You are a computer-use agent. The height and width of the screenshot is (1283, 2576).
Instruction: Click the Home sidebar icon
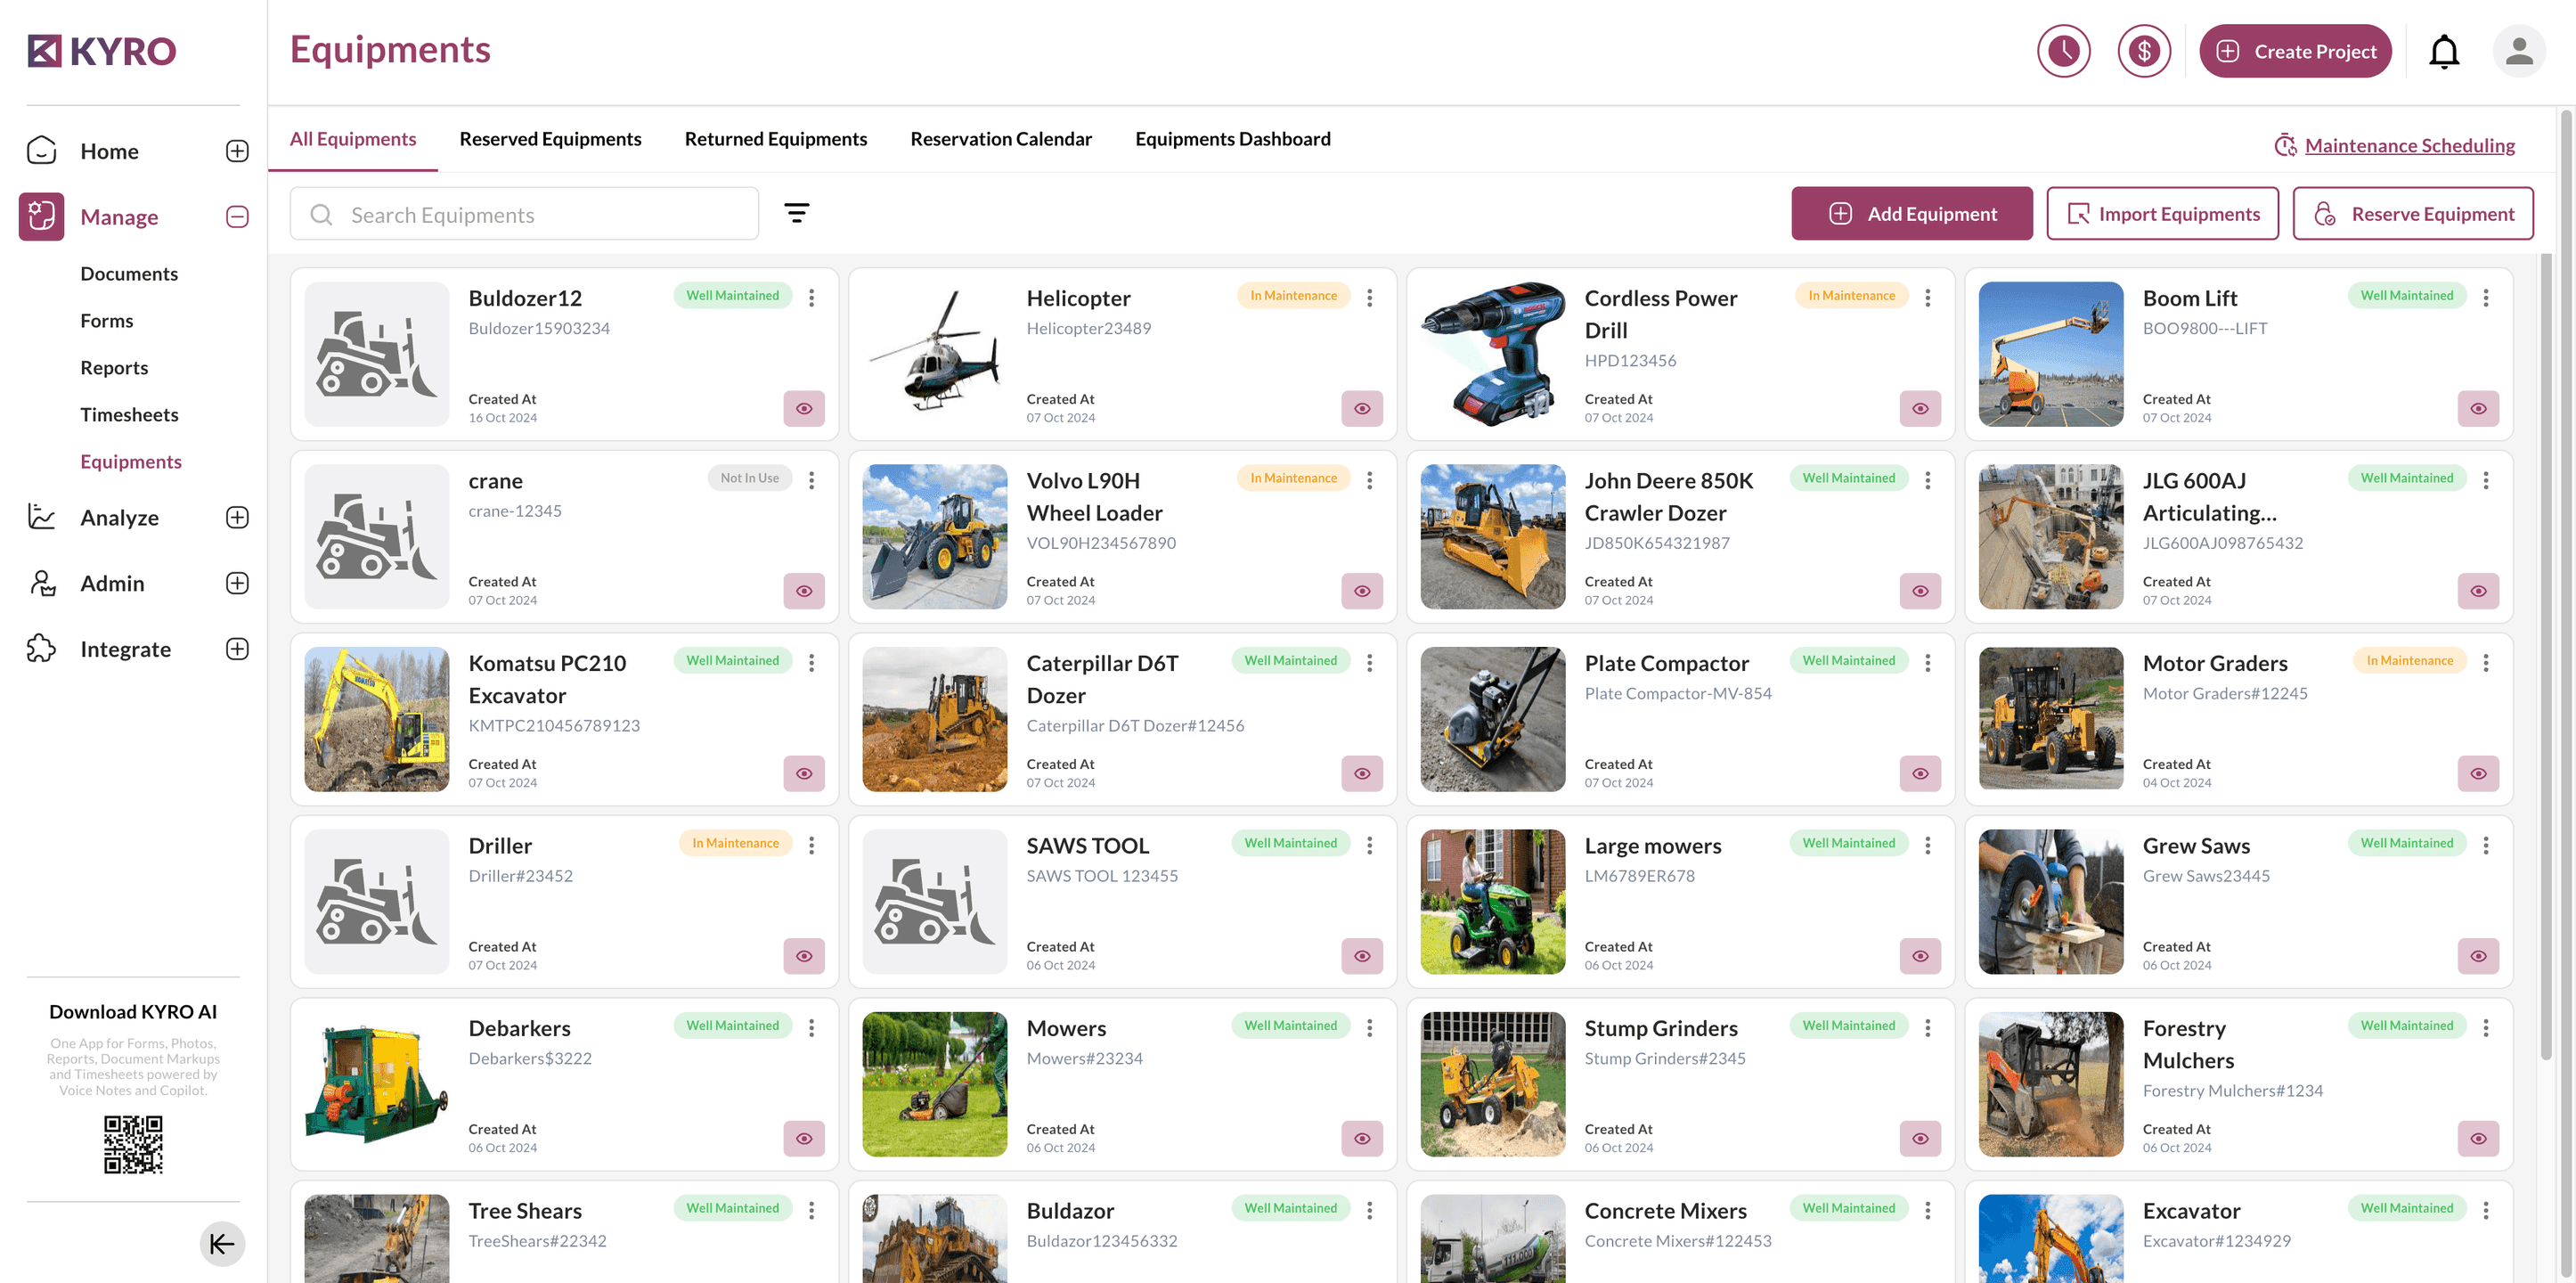coord(41,151)
